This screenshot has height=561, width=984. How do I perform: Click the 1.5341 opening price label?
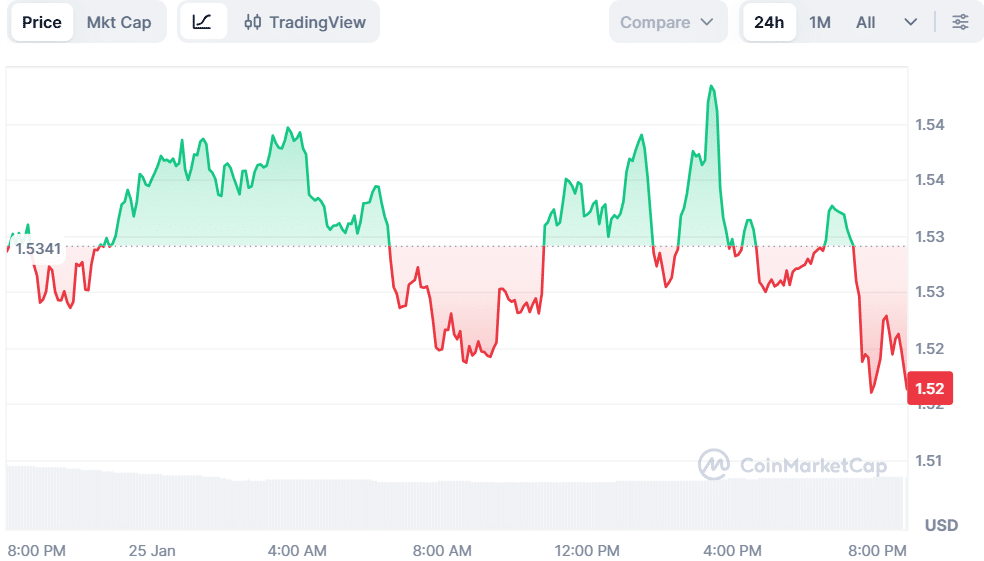[x=38, y=248]
